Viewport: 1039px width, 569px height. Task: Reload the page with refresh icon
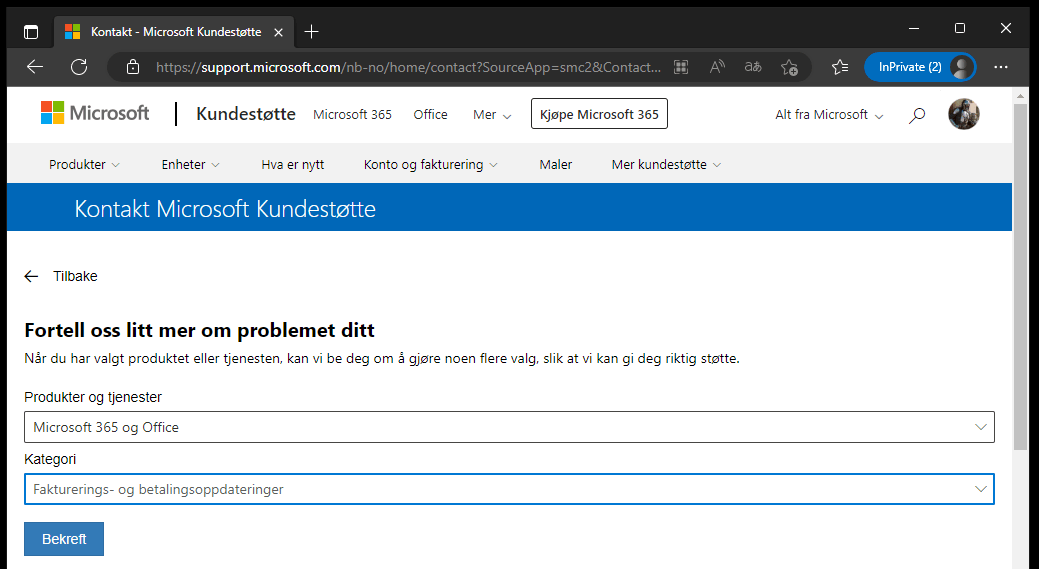pyautogui.click(x=79, y=67)
